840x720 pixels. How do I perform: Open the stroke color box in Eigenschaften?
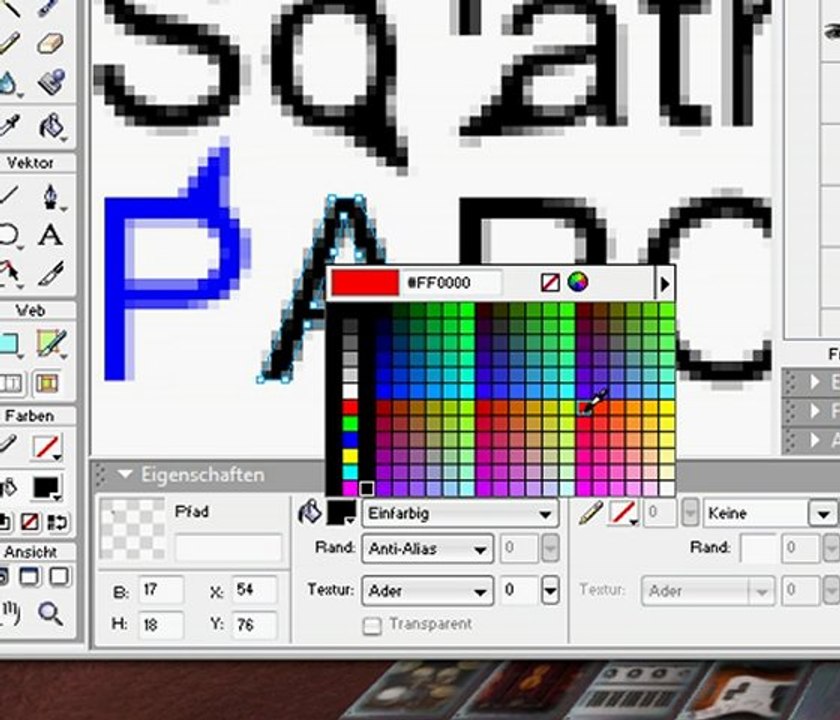click(x=623, y=513)
